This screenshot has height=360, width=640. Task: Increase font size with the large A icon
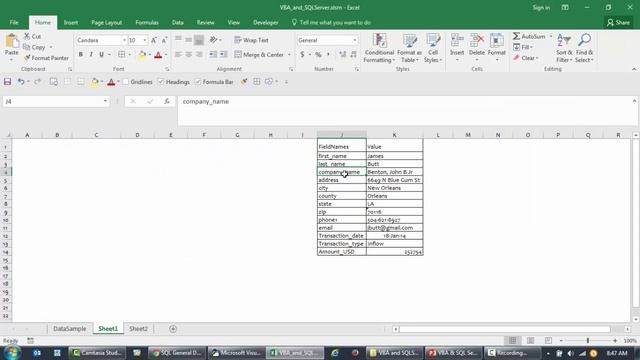point(153,40)
